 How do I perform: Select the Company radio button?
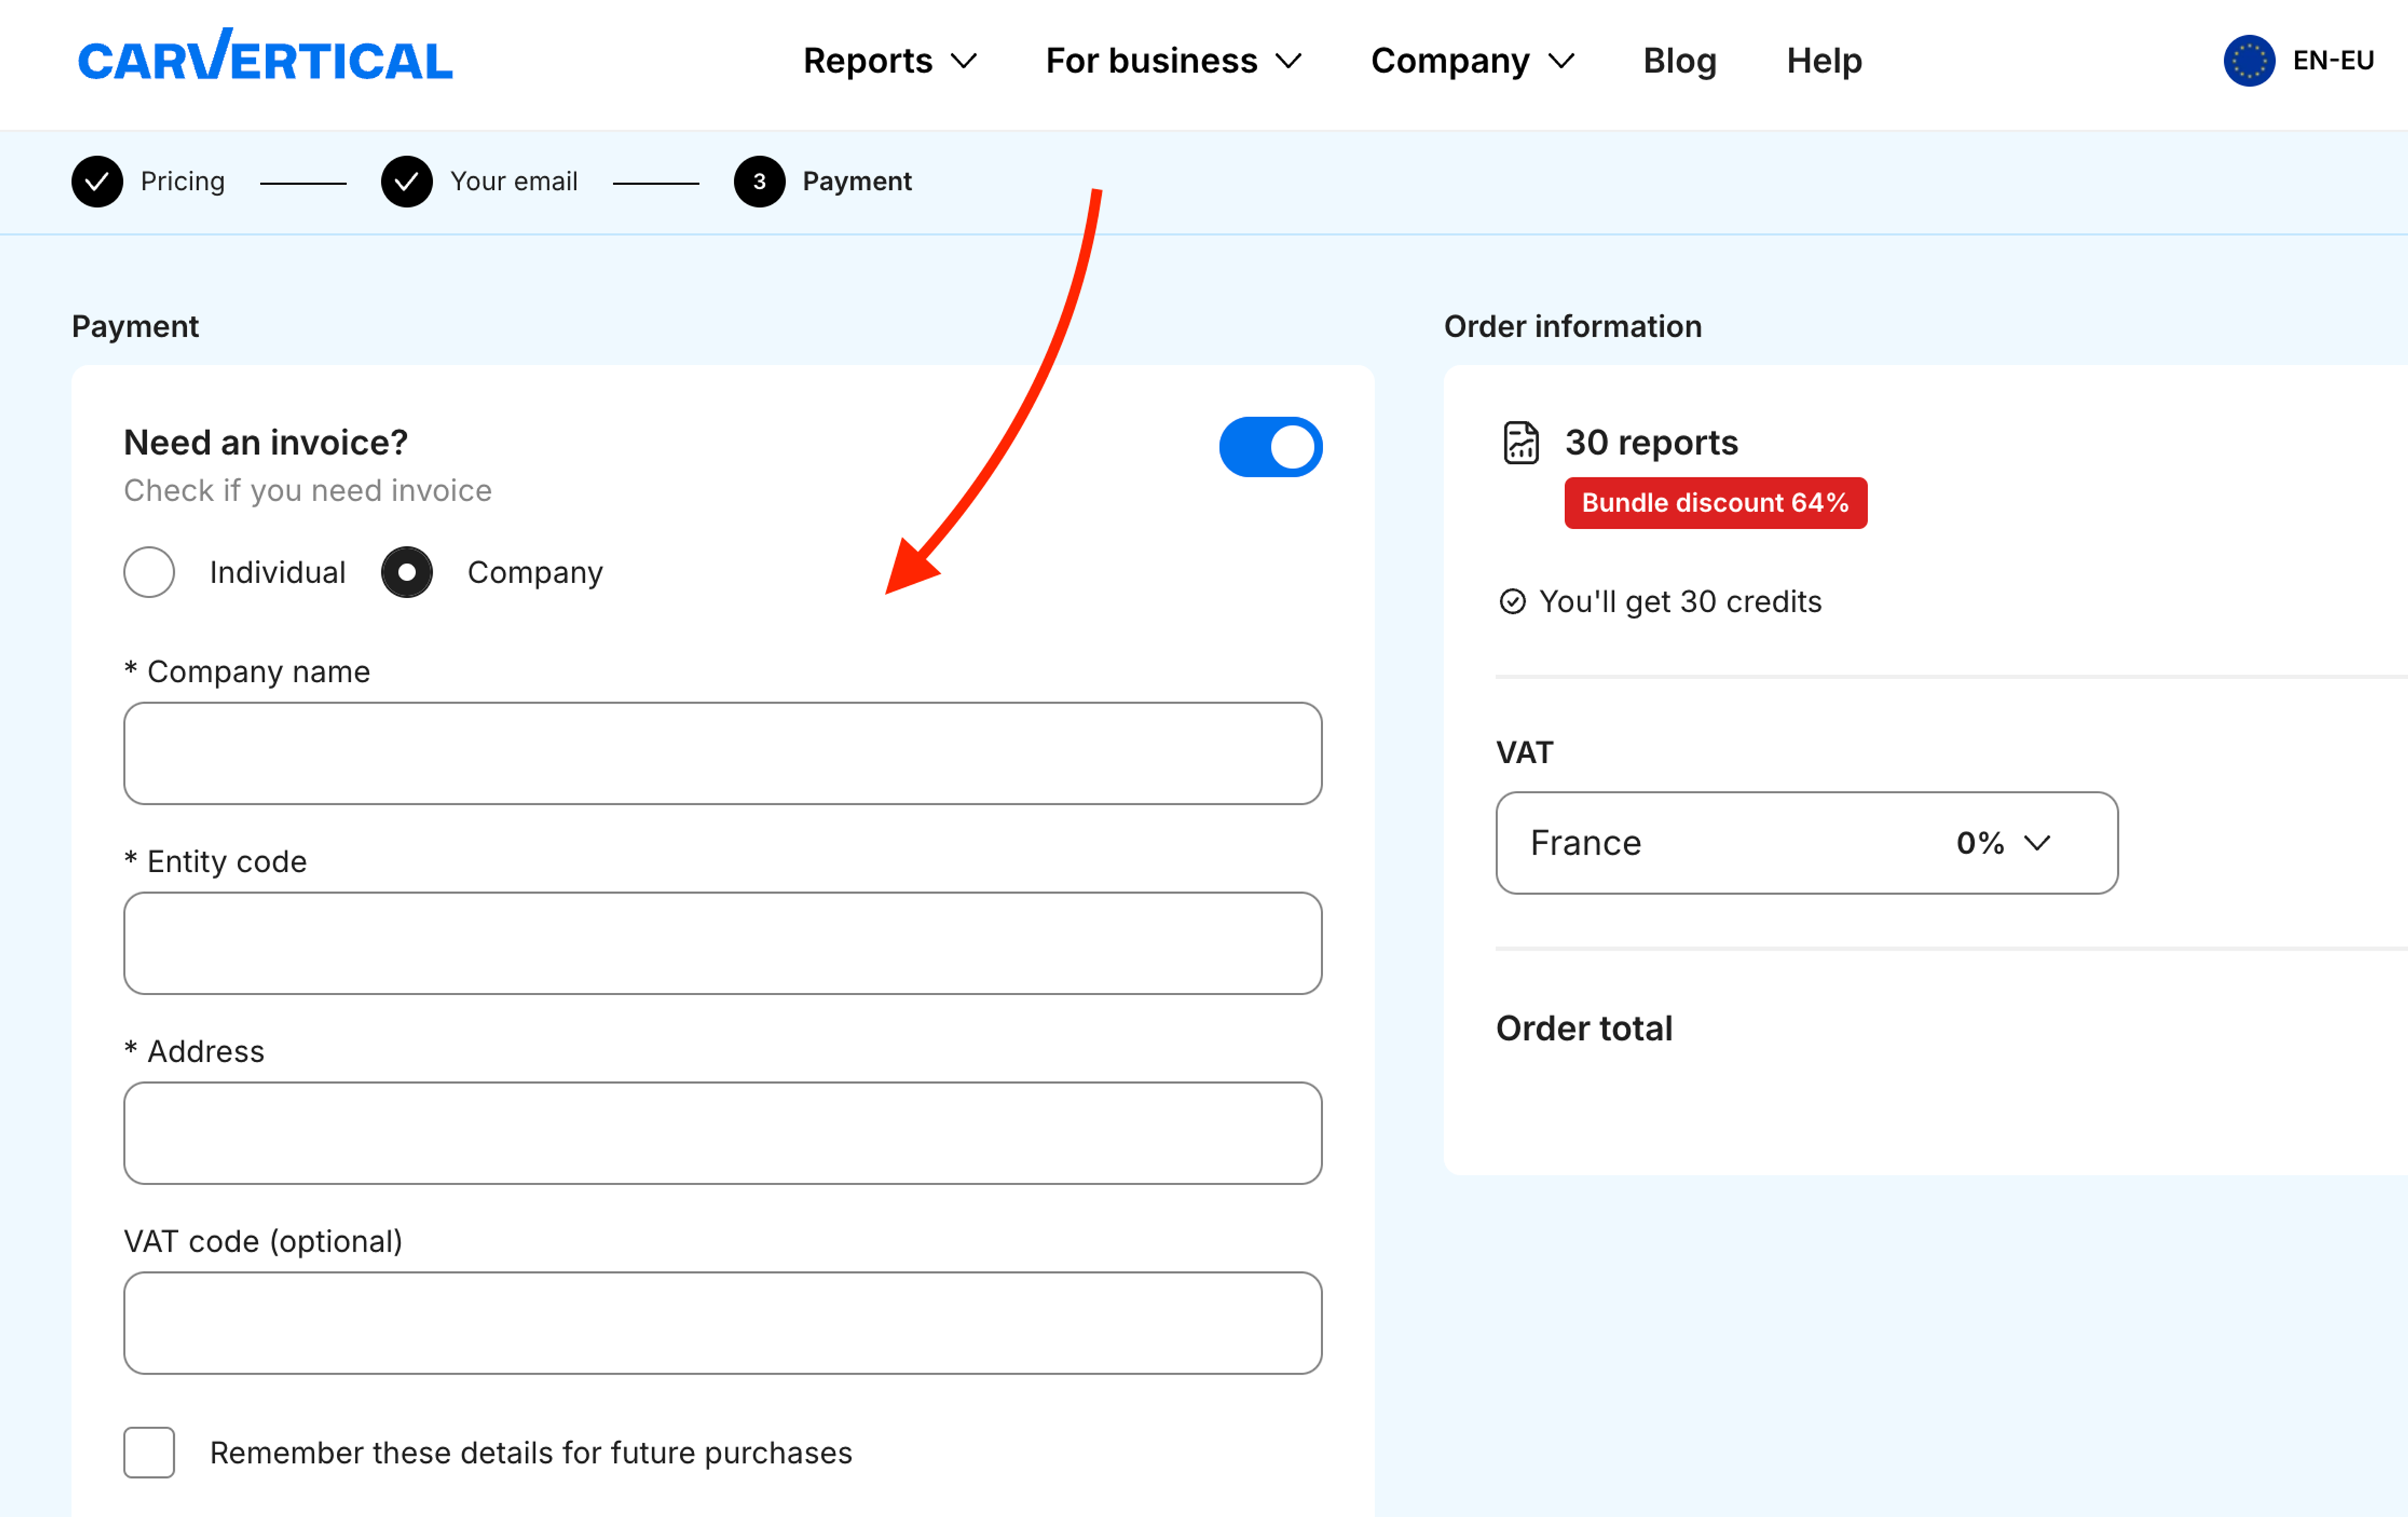[406, 572]
